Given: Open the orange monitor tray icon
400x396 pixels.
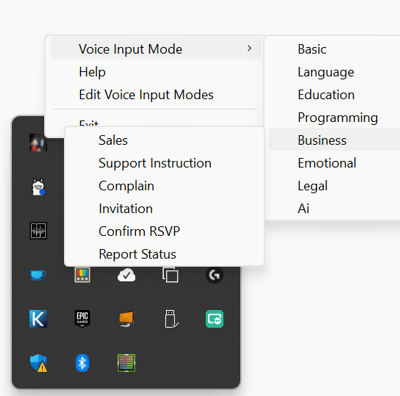Looking at the screenshot, I should pos(126,319).
